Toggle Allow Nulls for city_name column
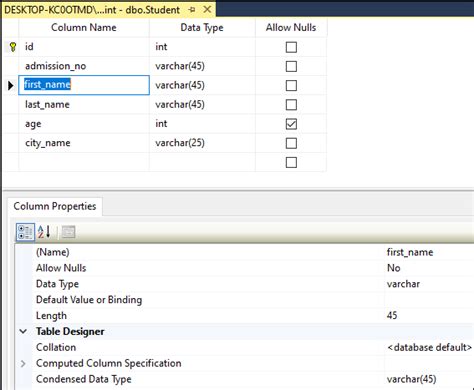This screenshot has height=390, width=474. [x=291, y=143]
